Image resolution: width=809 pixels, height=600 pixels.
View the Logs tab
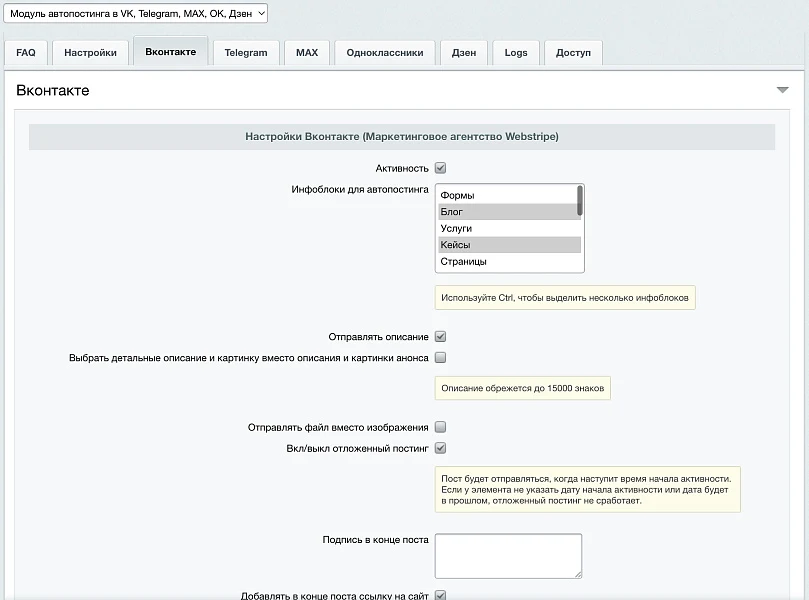[x=516, y=53]
